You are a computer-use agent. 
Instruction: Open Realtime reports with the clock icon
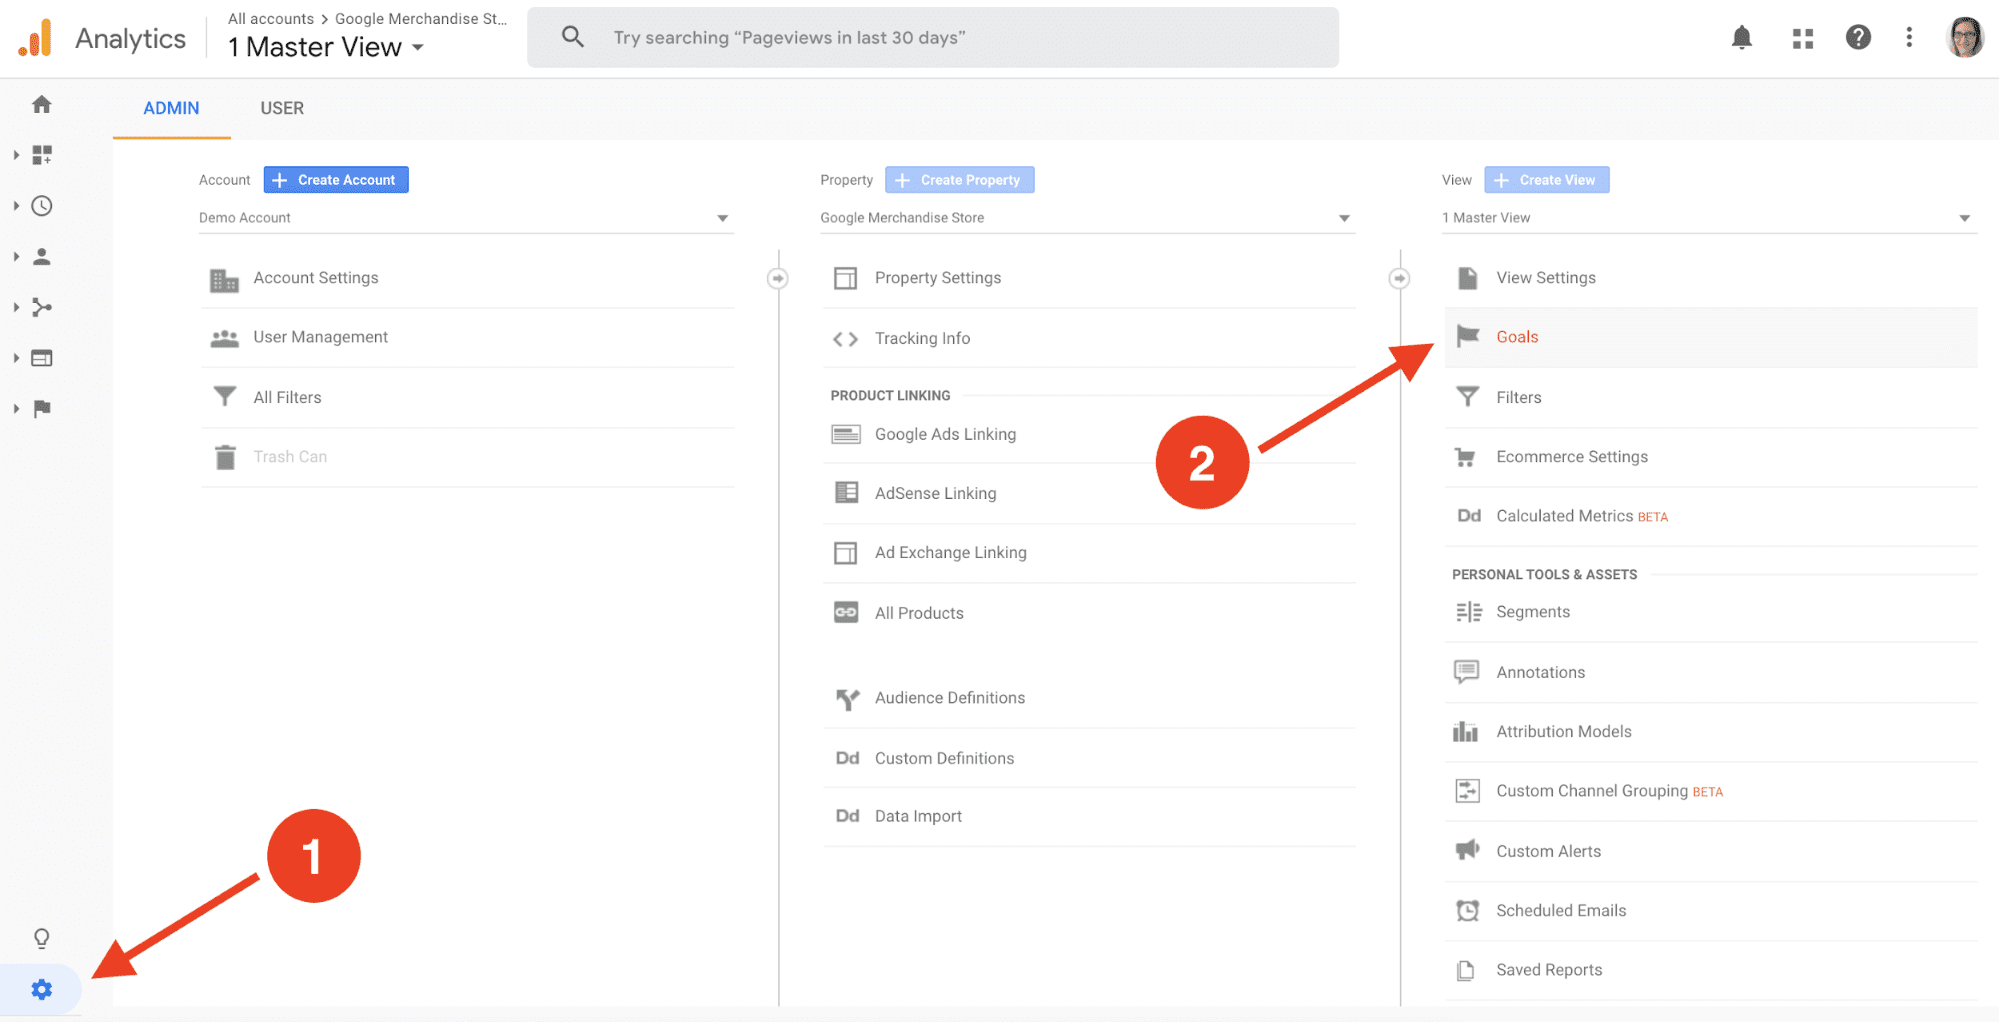coord(41,205)
